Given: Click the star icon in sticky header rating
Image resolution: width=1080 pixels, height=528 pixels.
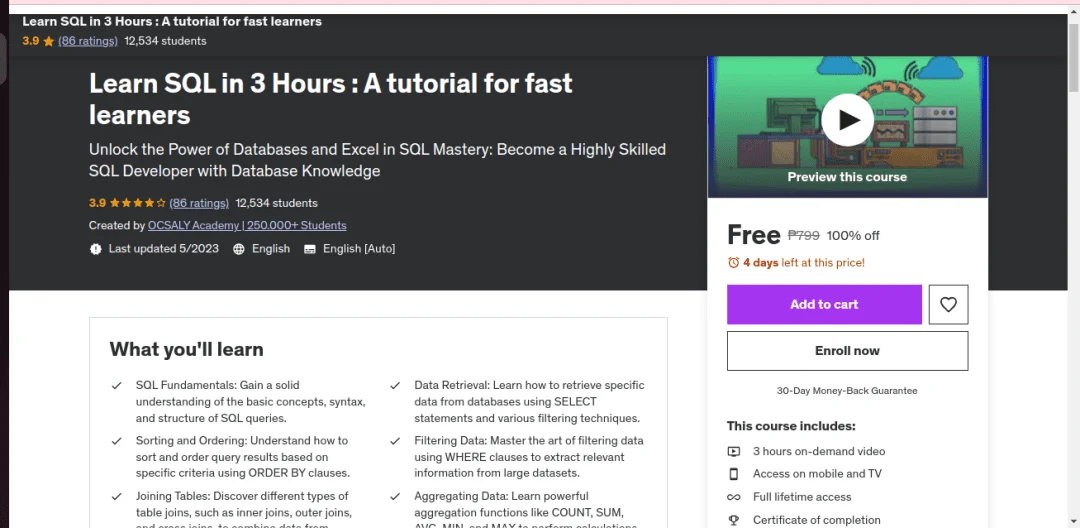Looking at the screenshot, I should 48,41.
